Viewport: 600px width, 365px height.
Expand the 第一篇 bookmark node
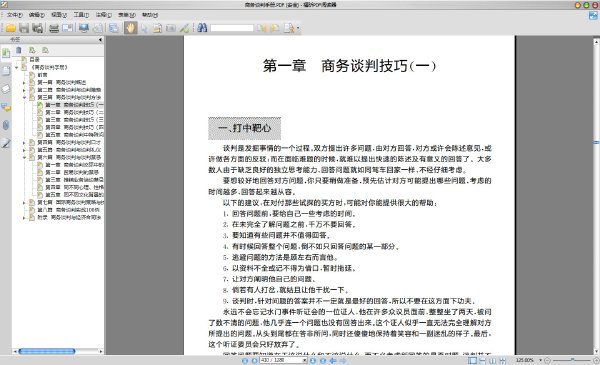(24, 82)
